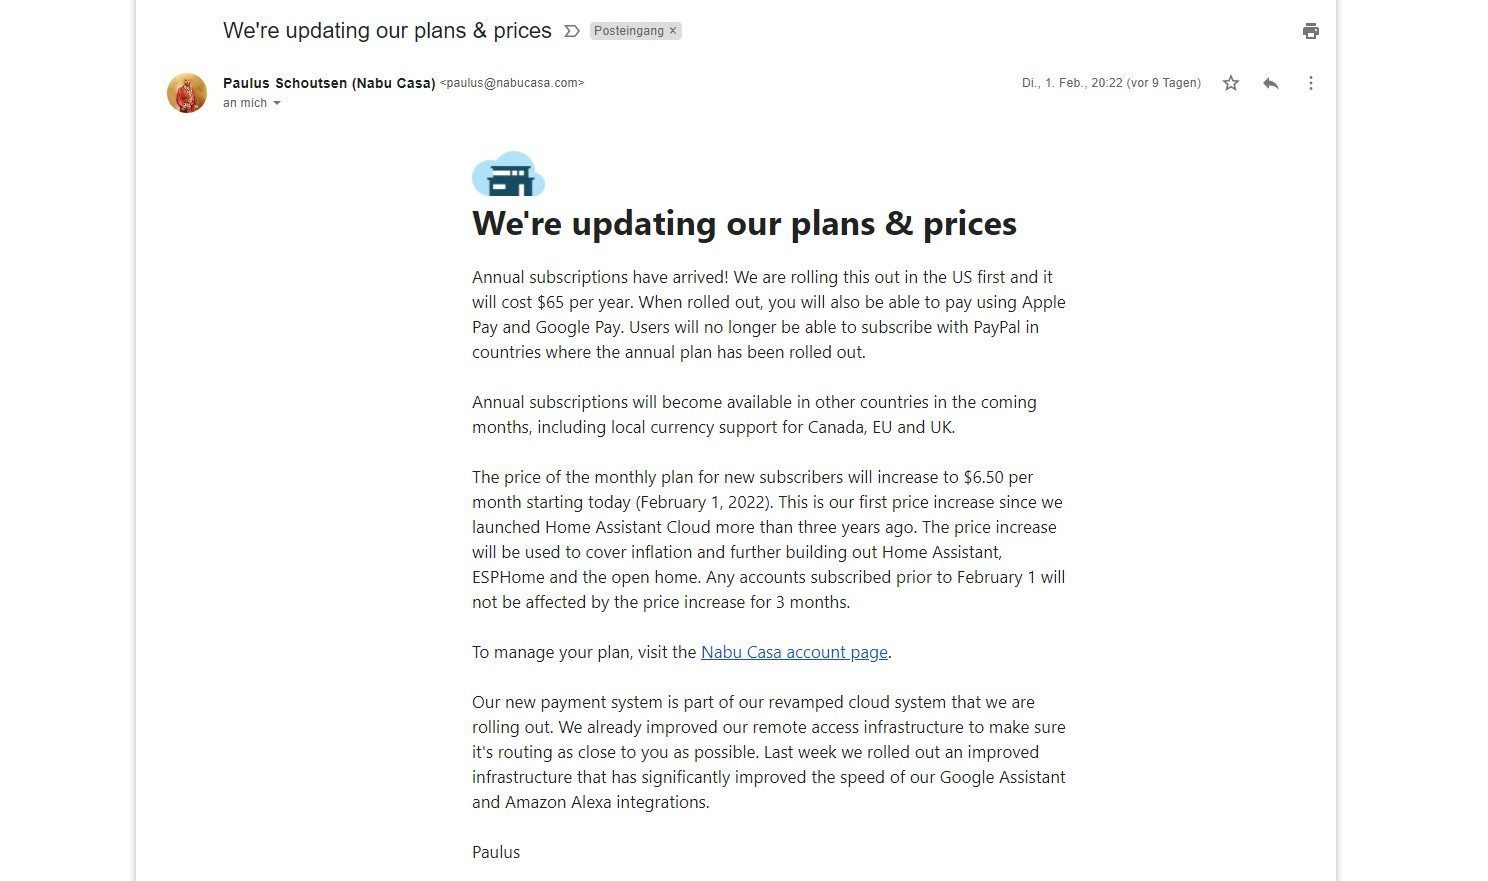Click the subject line at the top

click(387, 31)
